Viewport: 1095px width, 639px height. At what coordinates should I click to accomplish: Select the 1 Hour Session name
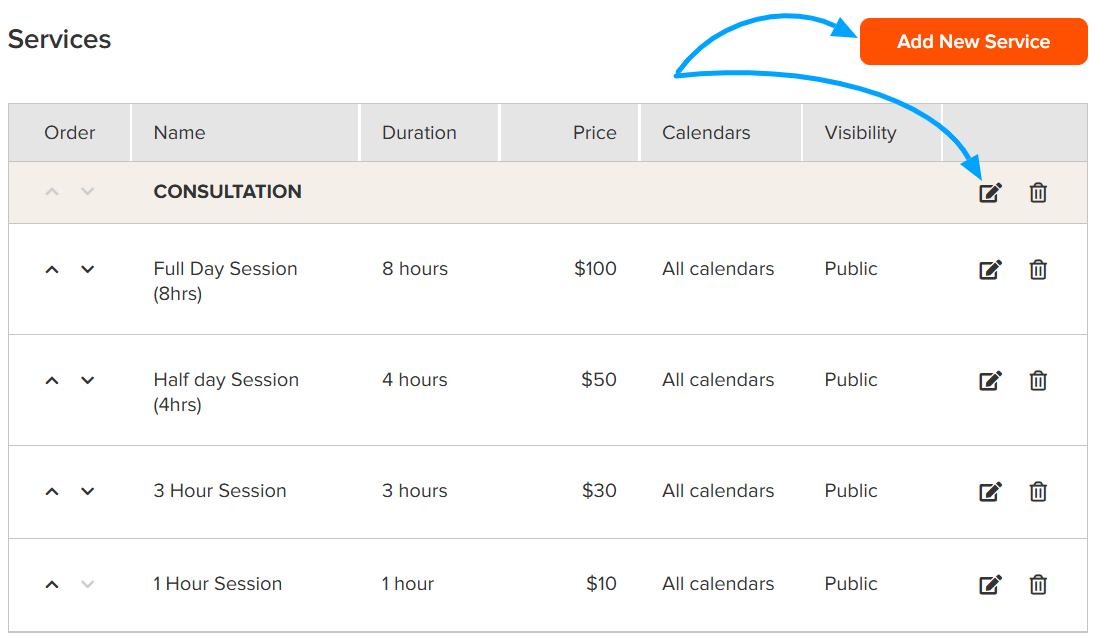(x=217, y=584)
